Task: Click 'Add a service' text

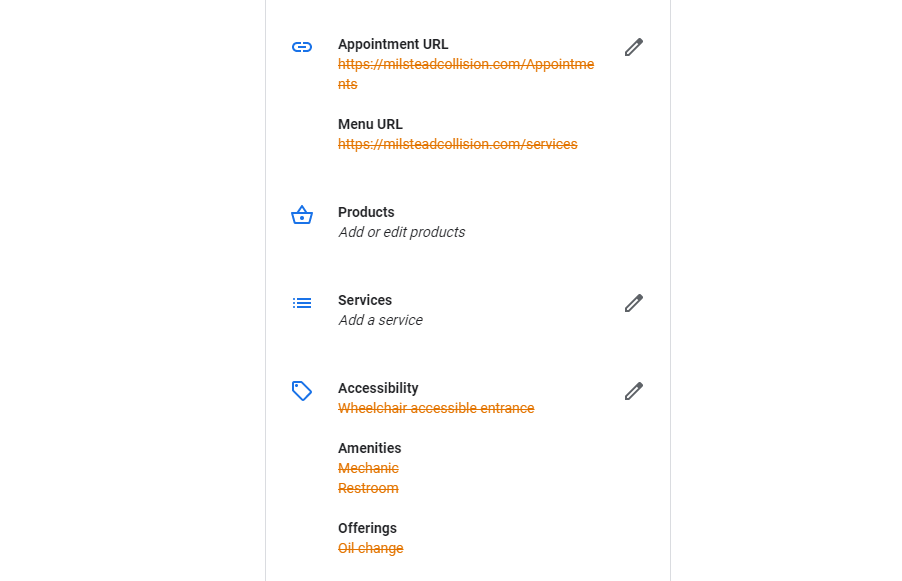Action: click(x=380, y=320)
